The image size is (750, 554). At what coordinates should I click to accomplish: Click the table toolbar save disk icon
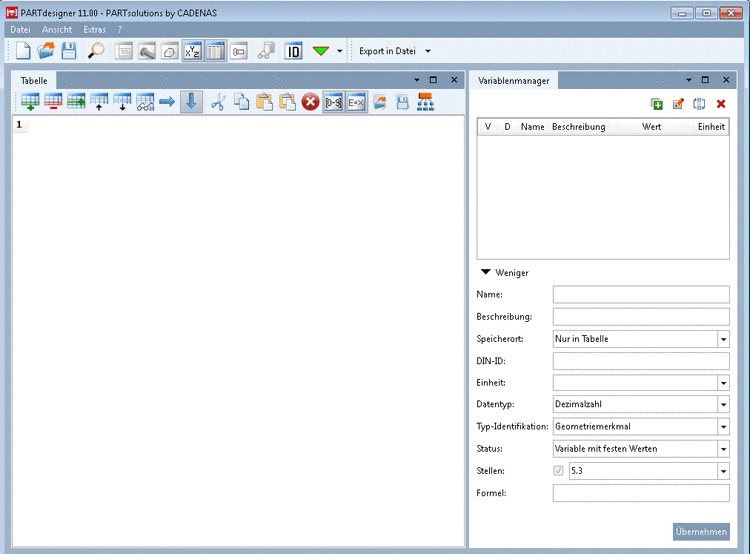click(403, 102)
